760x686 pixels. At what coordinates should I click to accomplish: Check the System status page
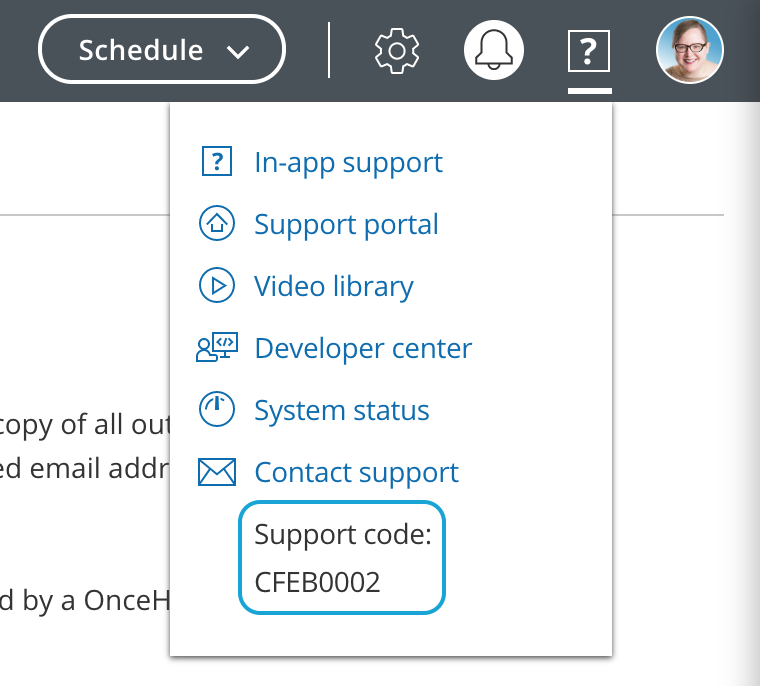point(342,410)
